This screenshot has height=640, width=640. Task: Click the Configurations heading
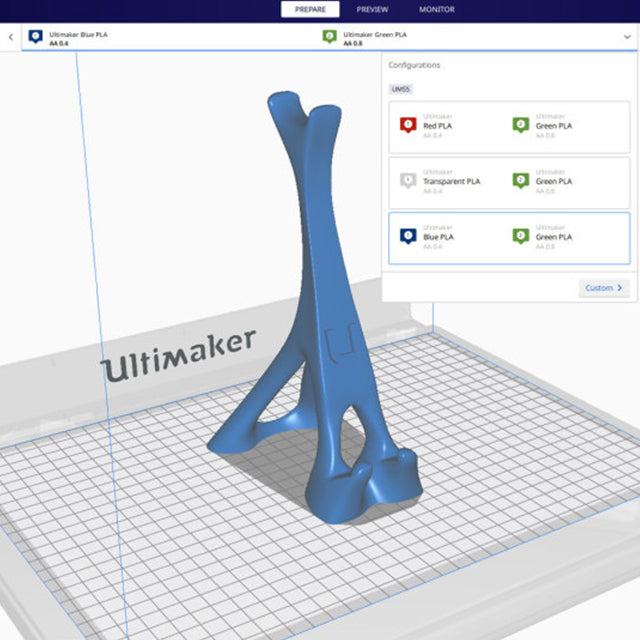tap(414, 65)
